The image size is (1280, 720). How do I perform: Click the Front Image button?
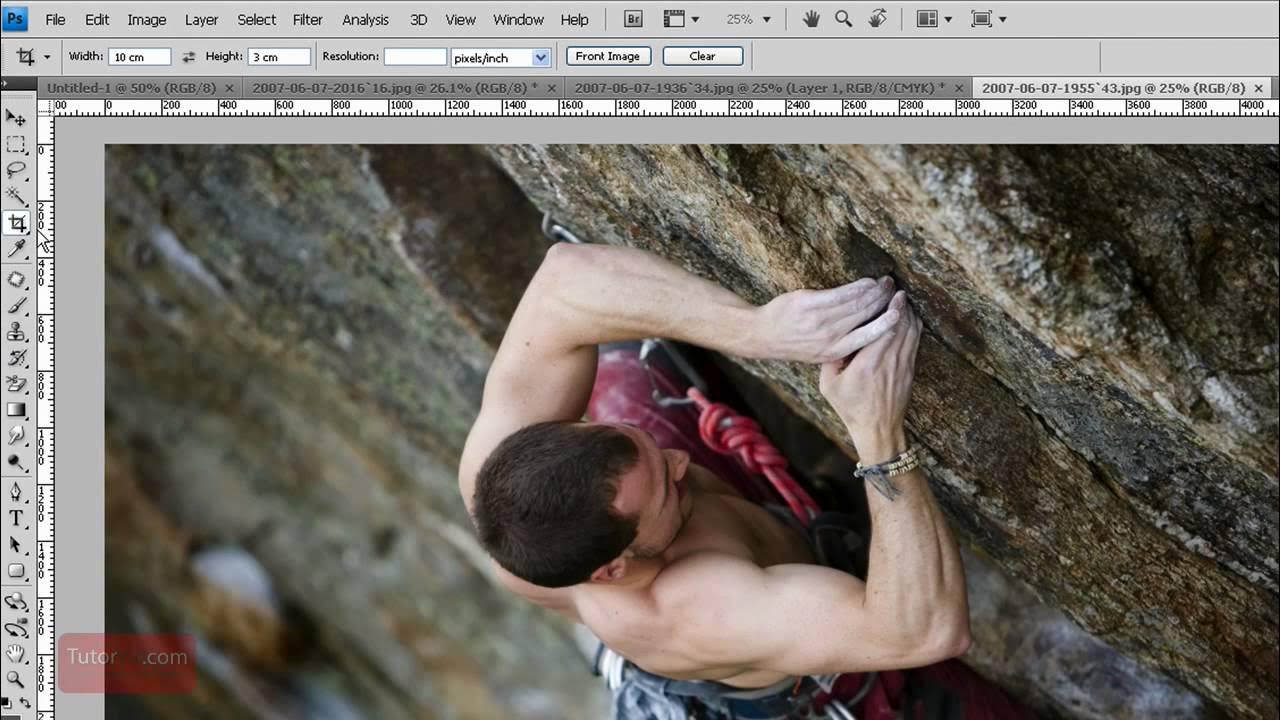[608, 56]
